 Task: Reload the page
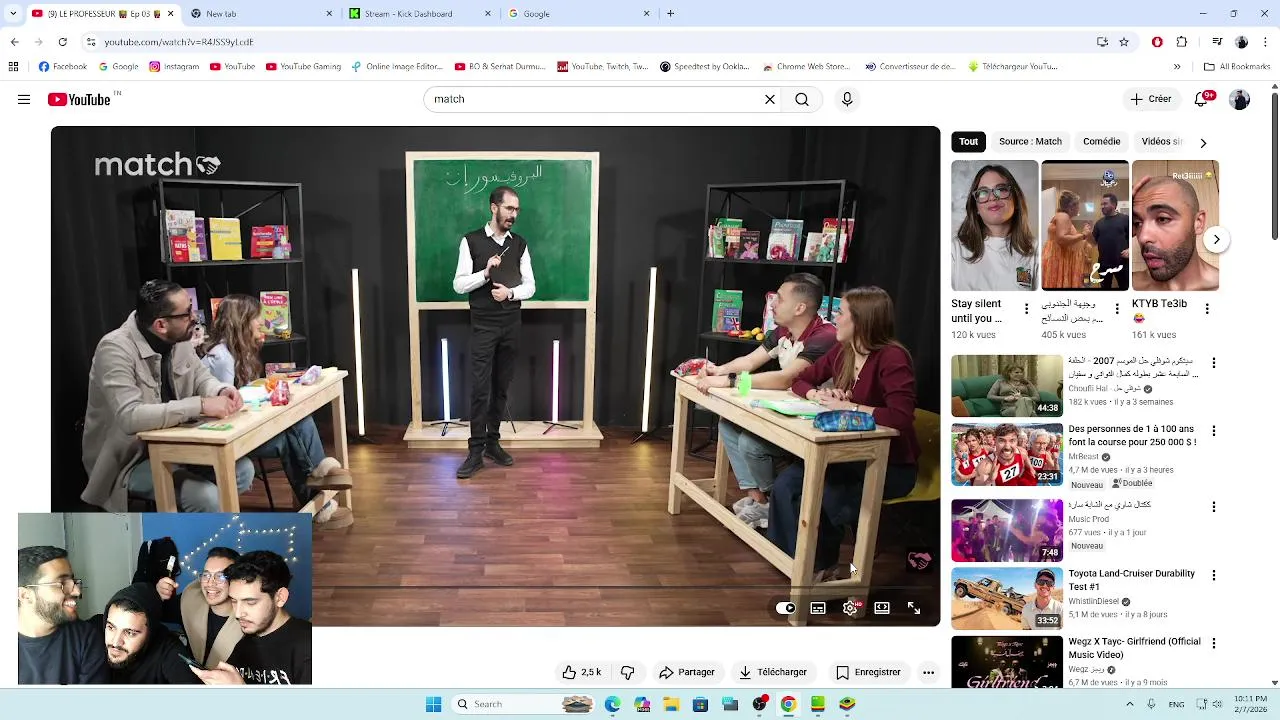(x=62, y=42)
